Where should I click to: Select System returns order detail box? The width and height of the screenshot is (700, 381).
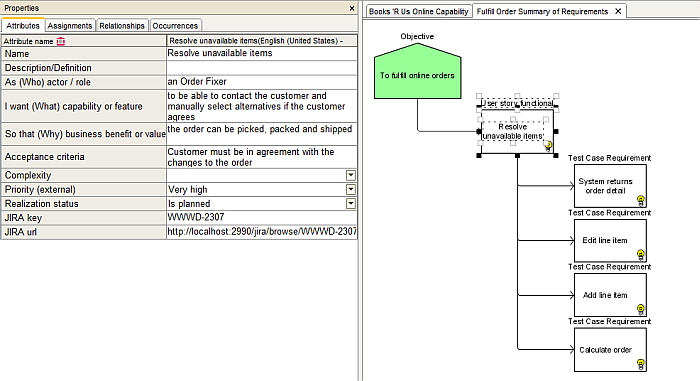[x=610, y=186]
